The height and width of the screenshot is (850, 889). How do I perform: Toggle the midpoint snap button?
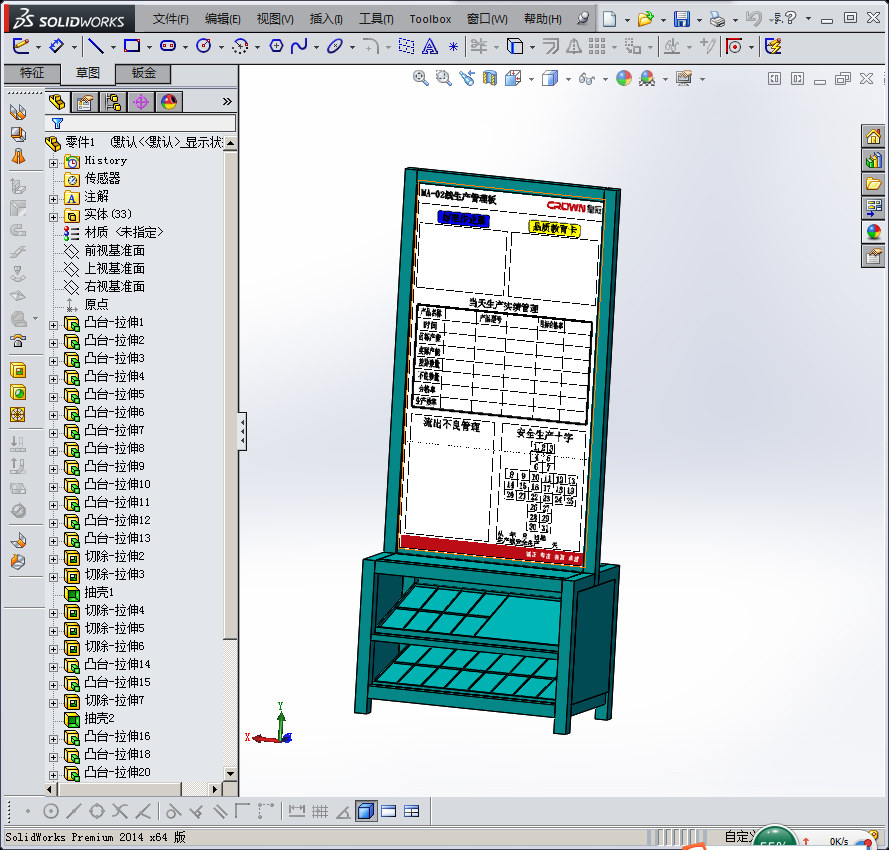click(x=74, y=811)
